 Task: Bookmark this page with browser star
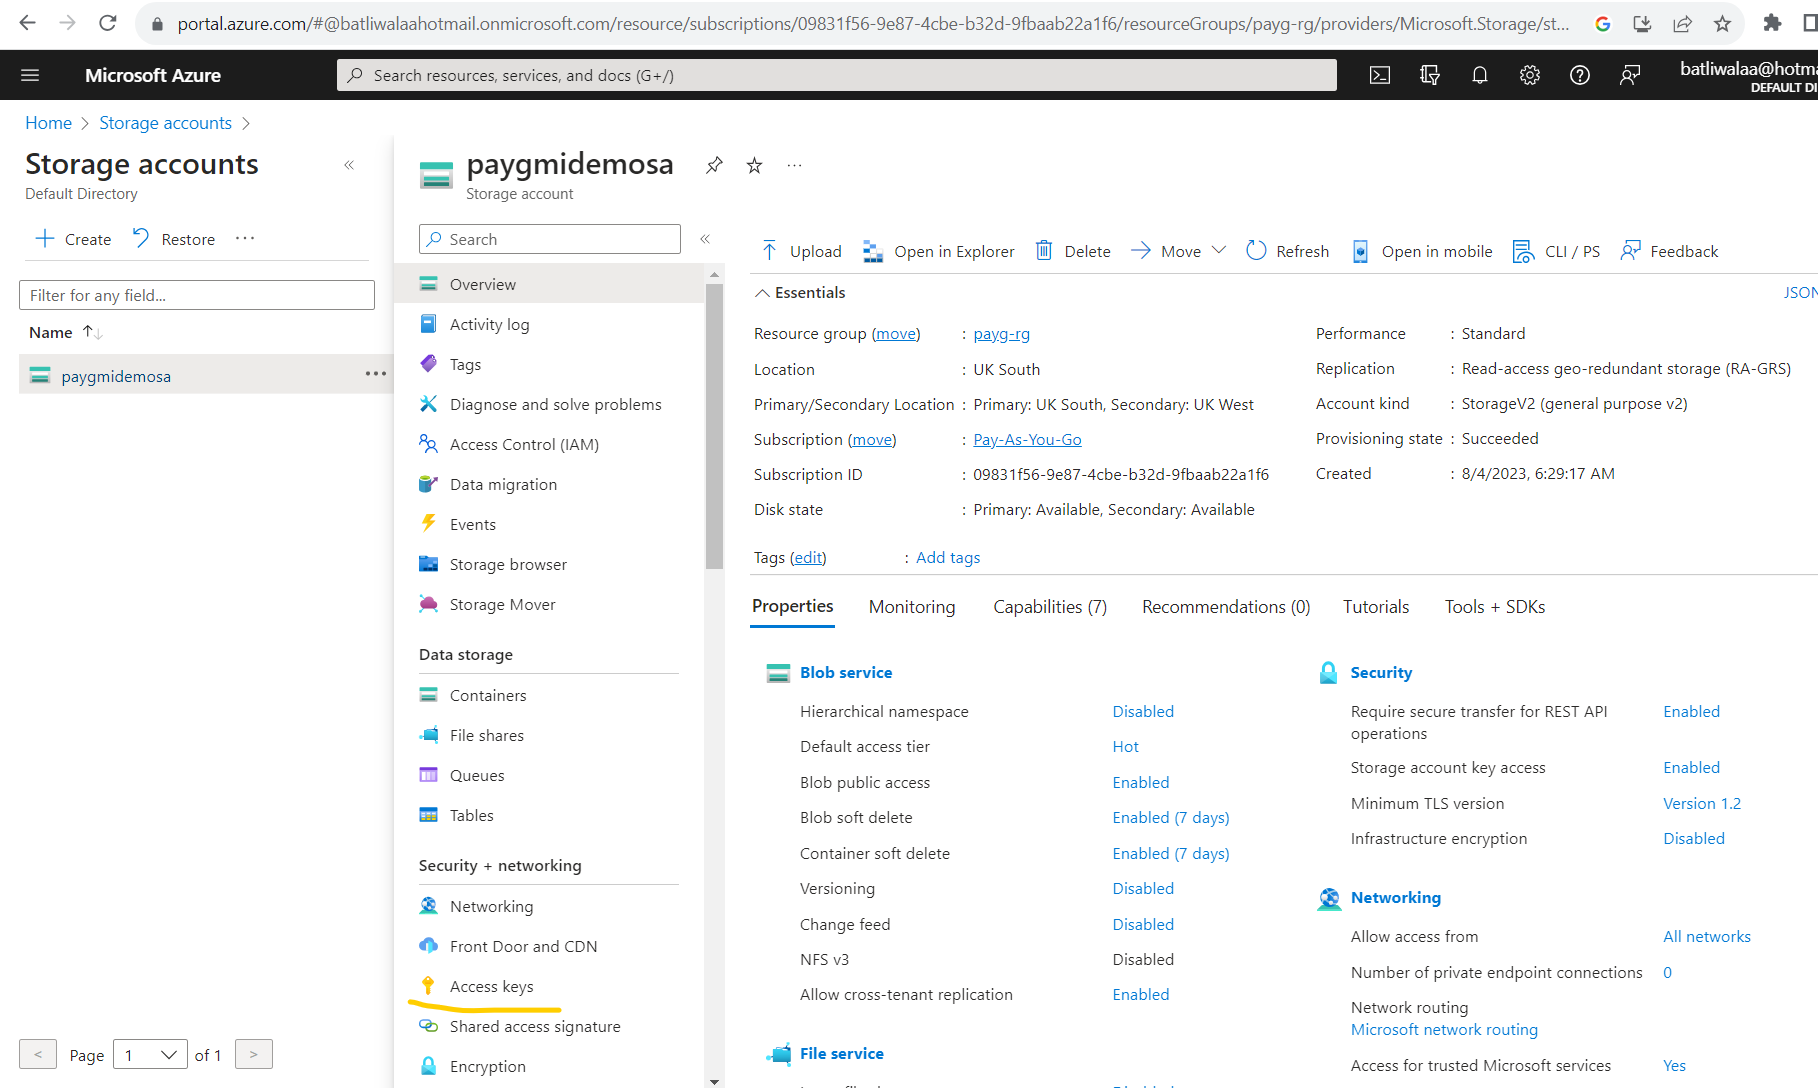(1722, 23)
